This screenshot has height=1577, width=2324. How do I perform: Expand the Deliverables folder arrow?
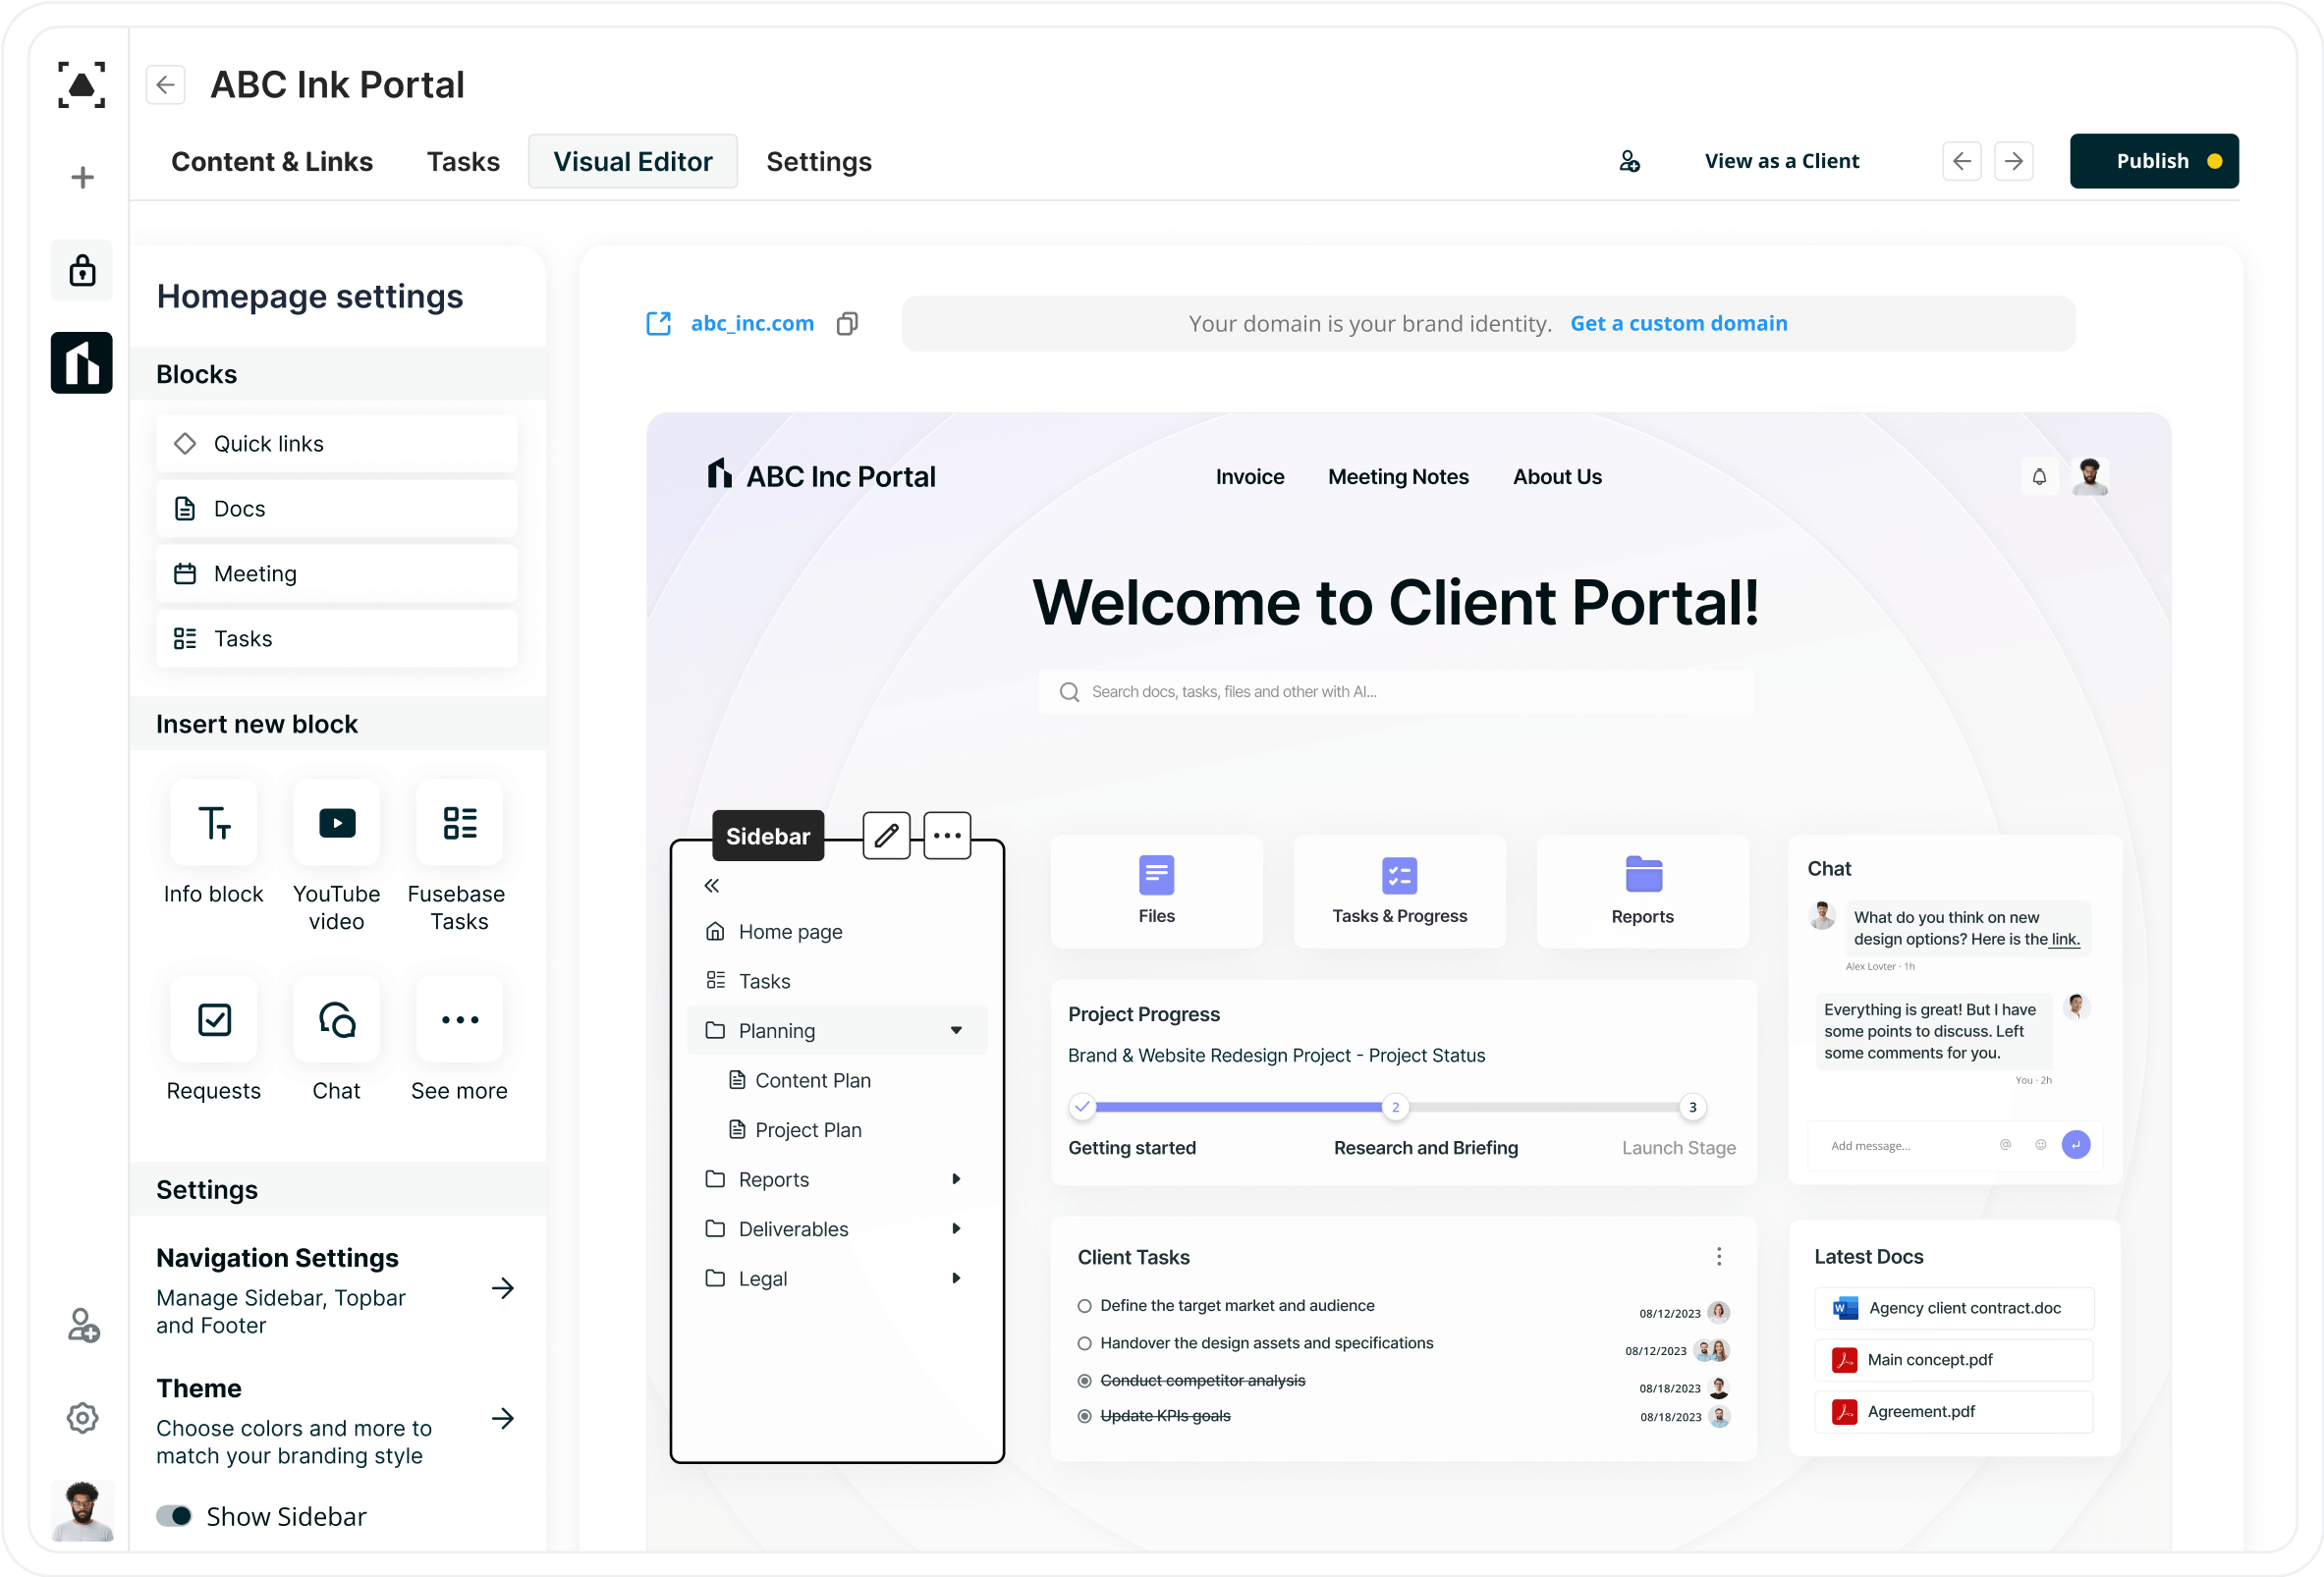click(x=956, y=1229)
